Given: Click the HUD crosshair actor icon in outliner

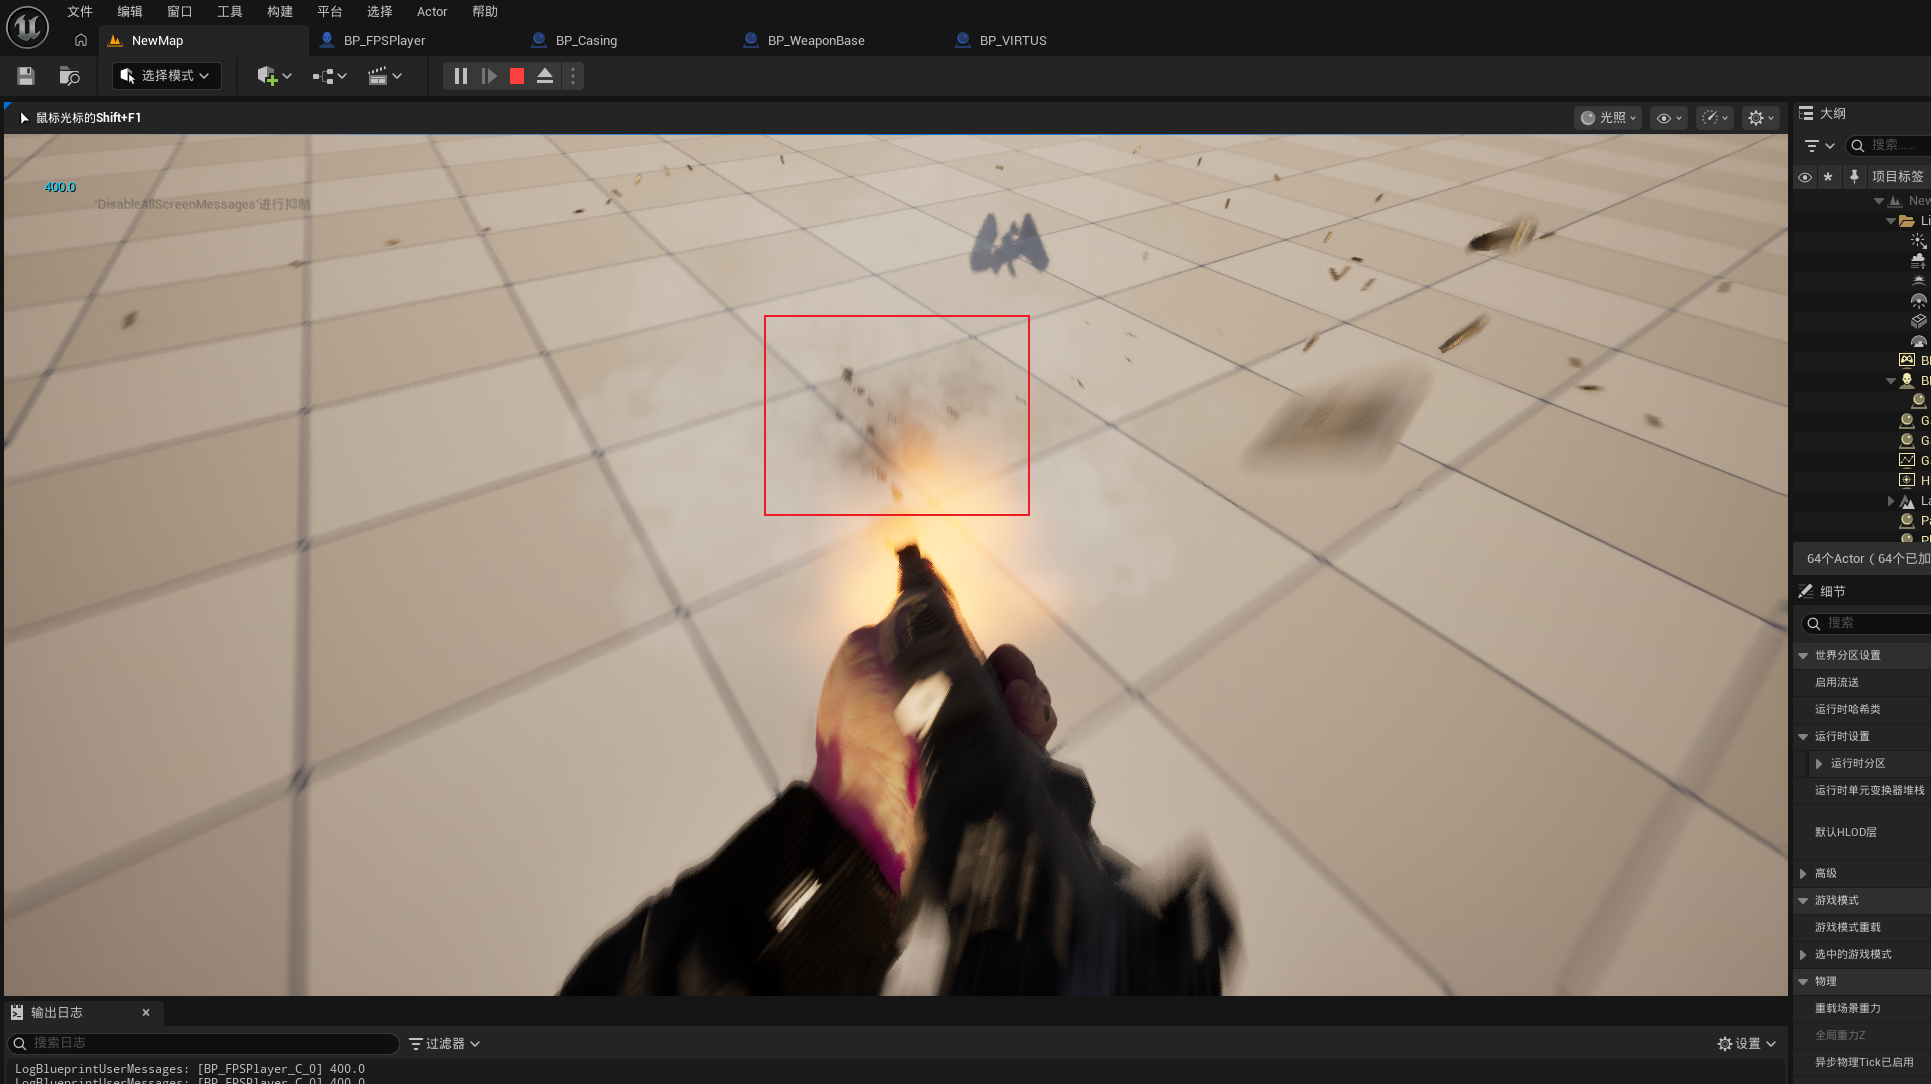Looking at the screenshot, I should pyautogui.click(x=1907, y=480).
